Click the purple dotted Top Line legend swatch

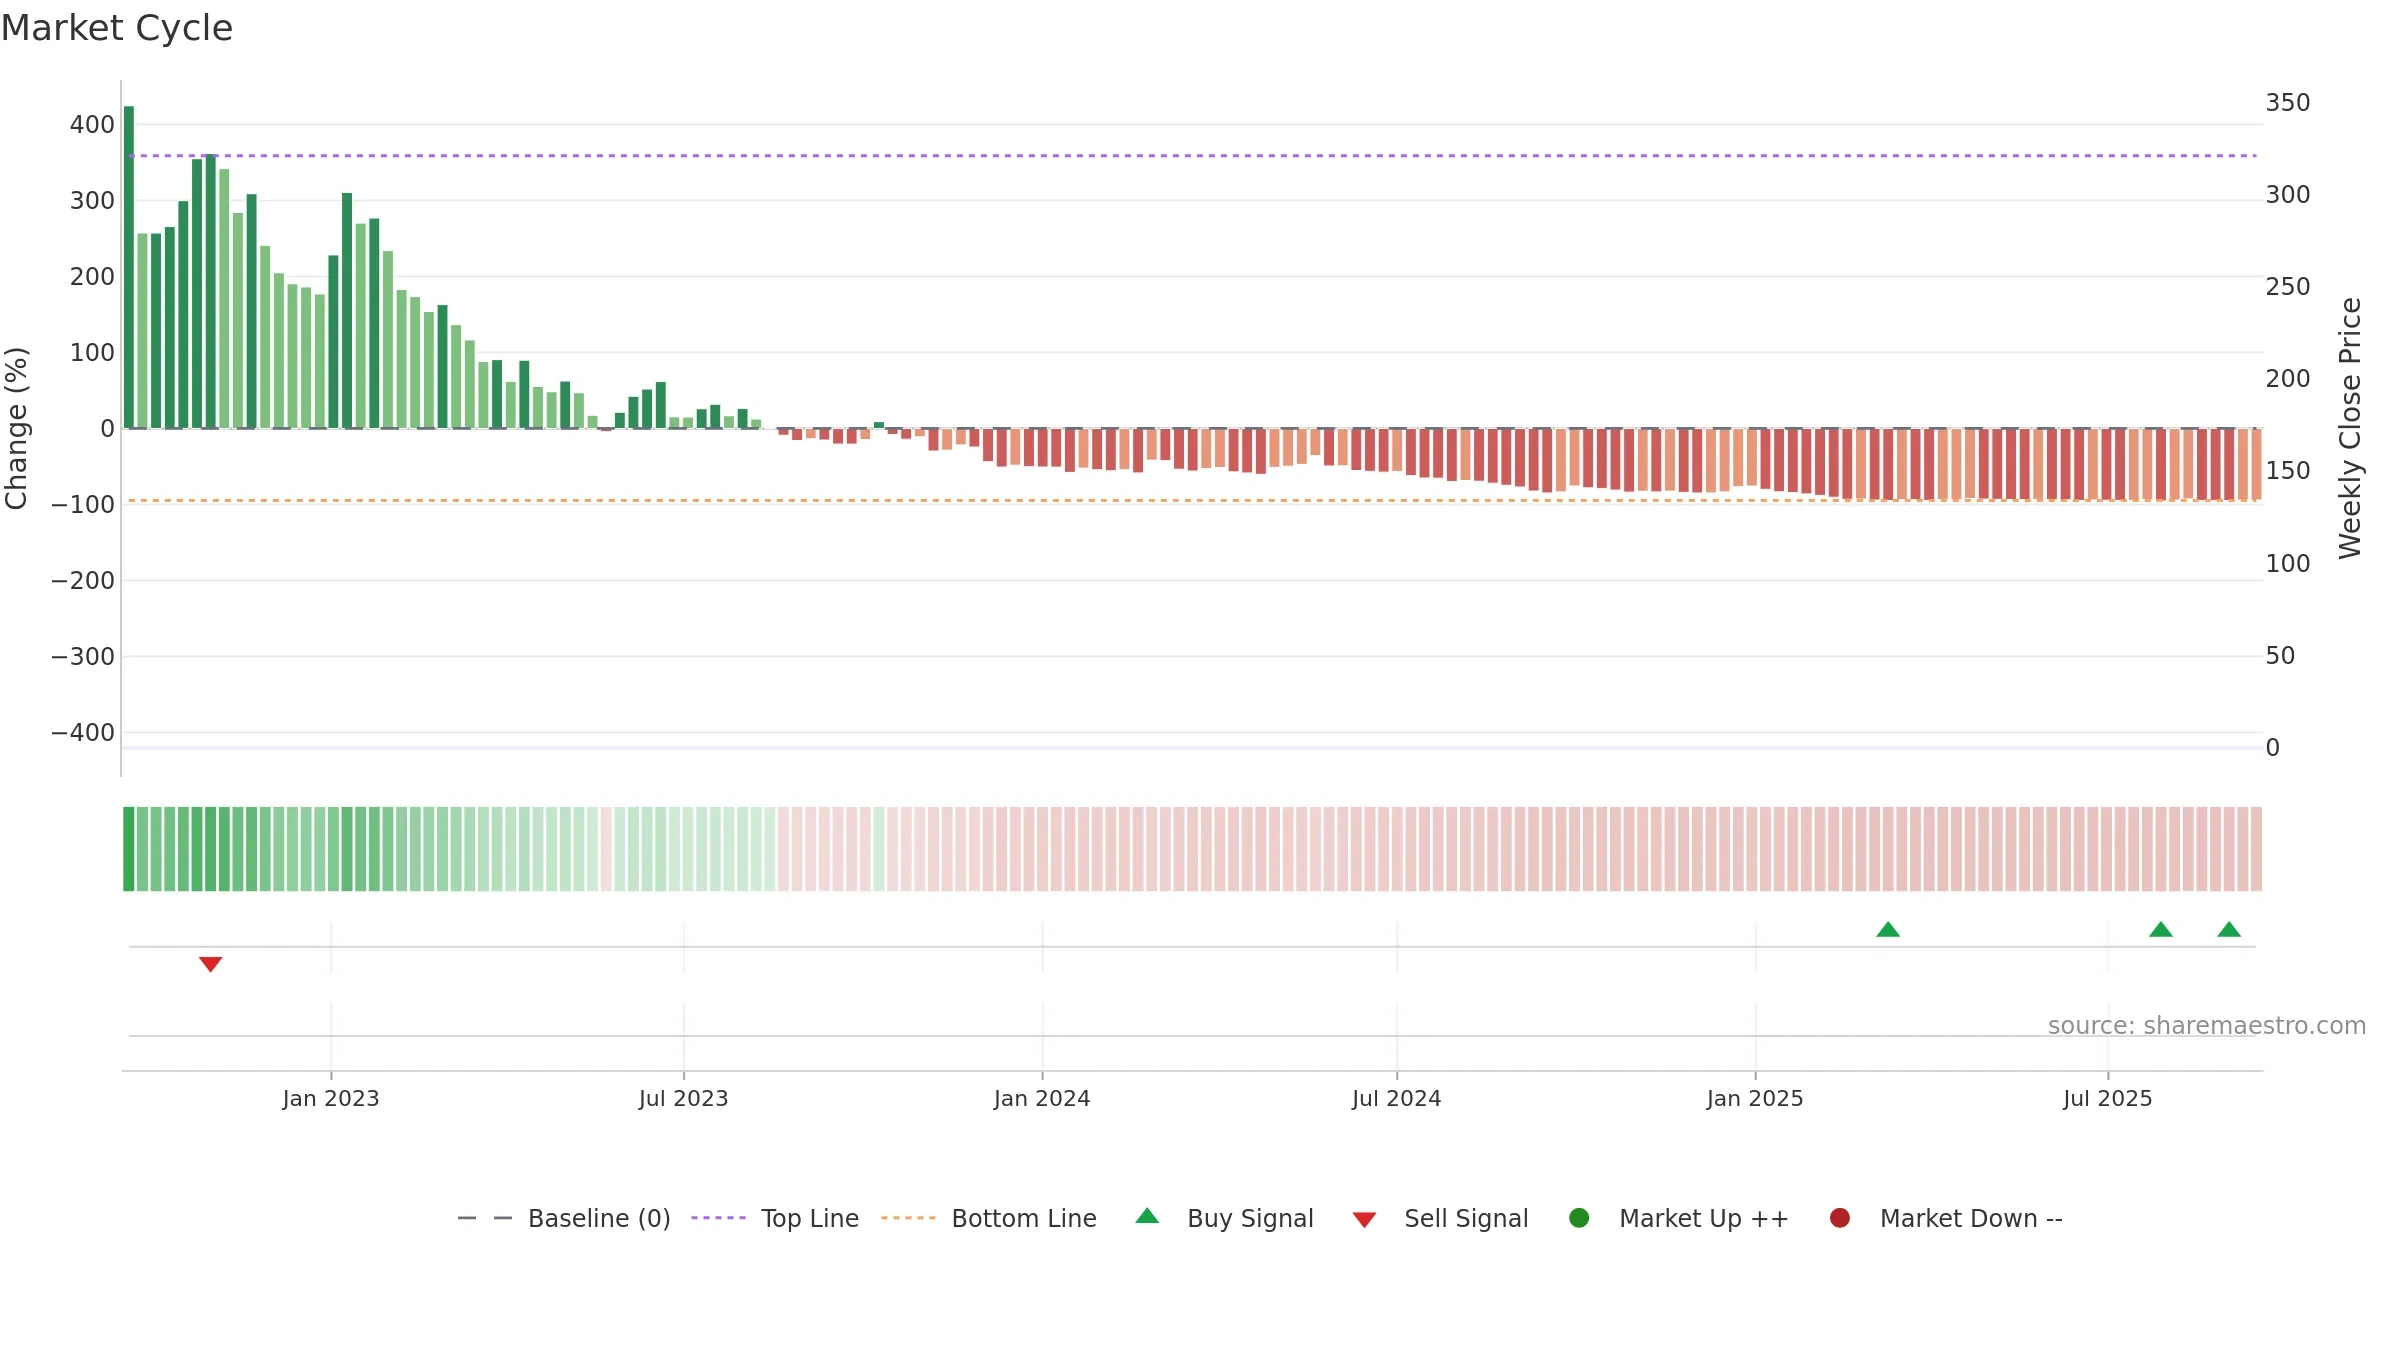[719, 1218]
